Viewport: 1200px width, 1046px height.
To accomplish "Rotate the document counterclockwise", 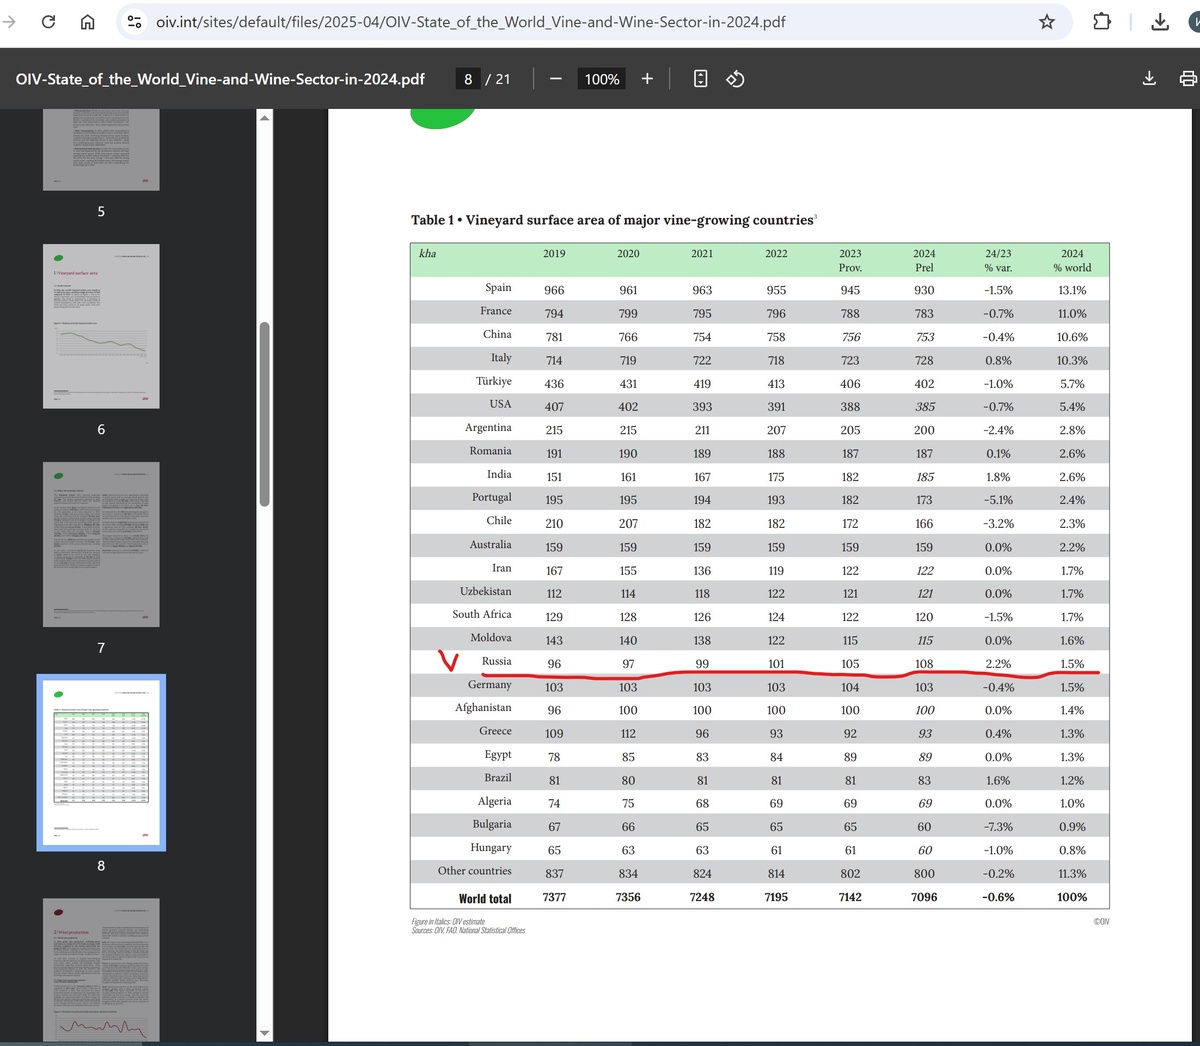I will [735, 79].
